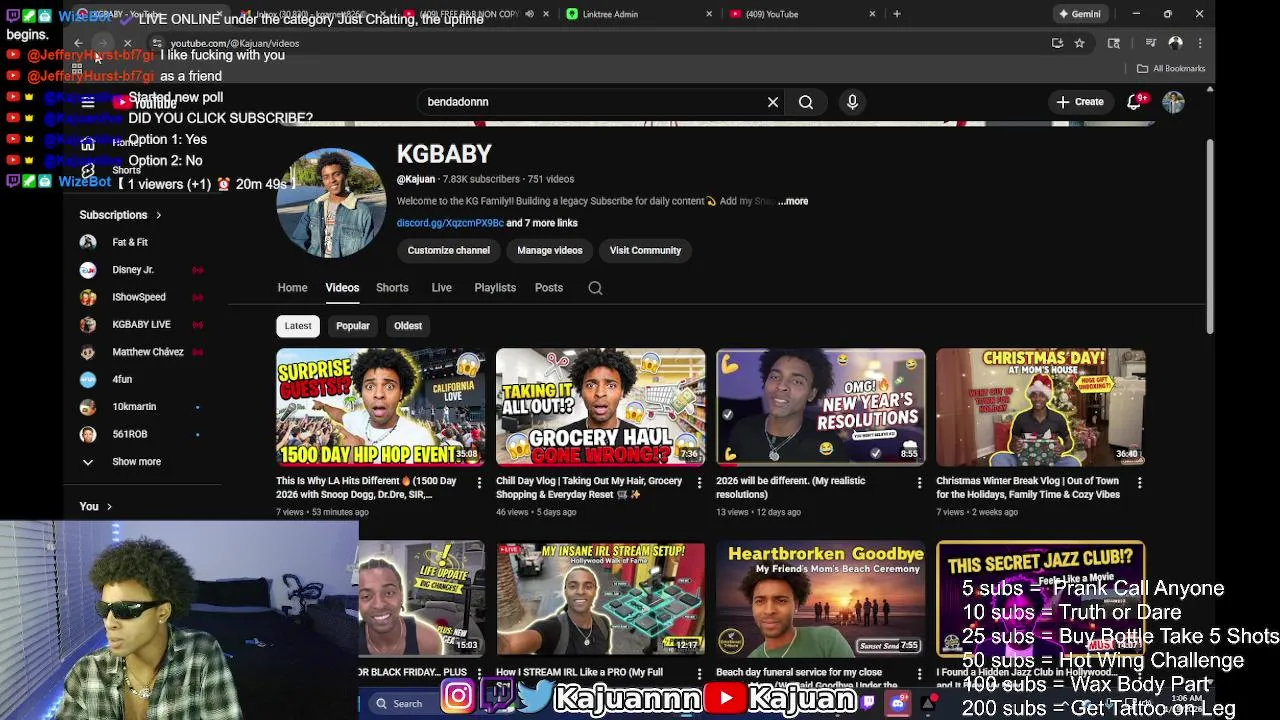Select the Oldest filter chip
This screenshot has width=1280, height=720.
[x=408, y=326]
